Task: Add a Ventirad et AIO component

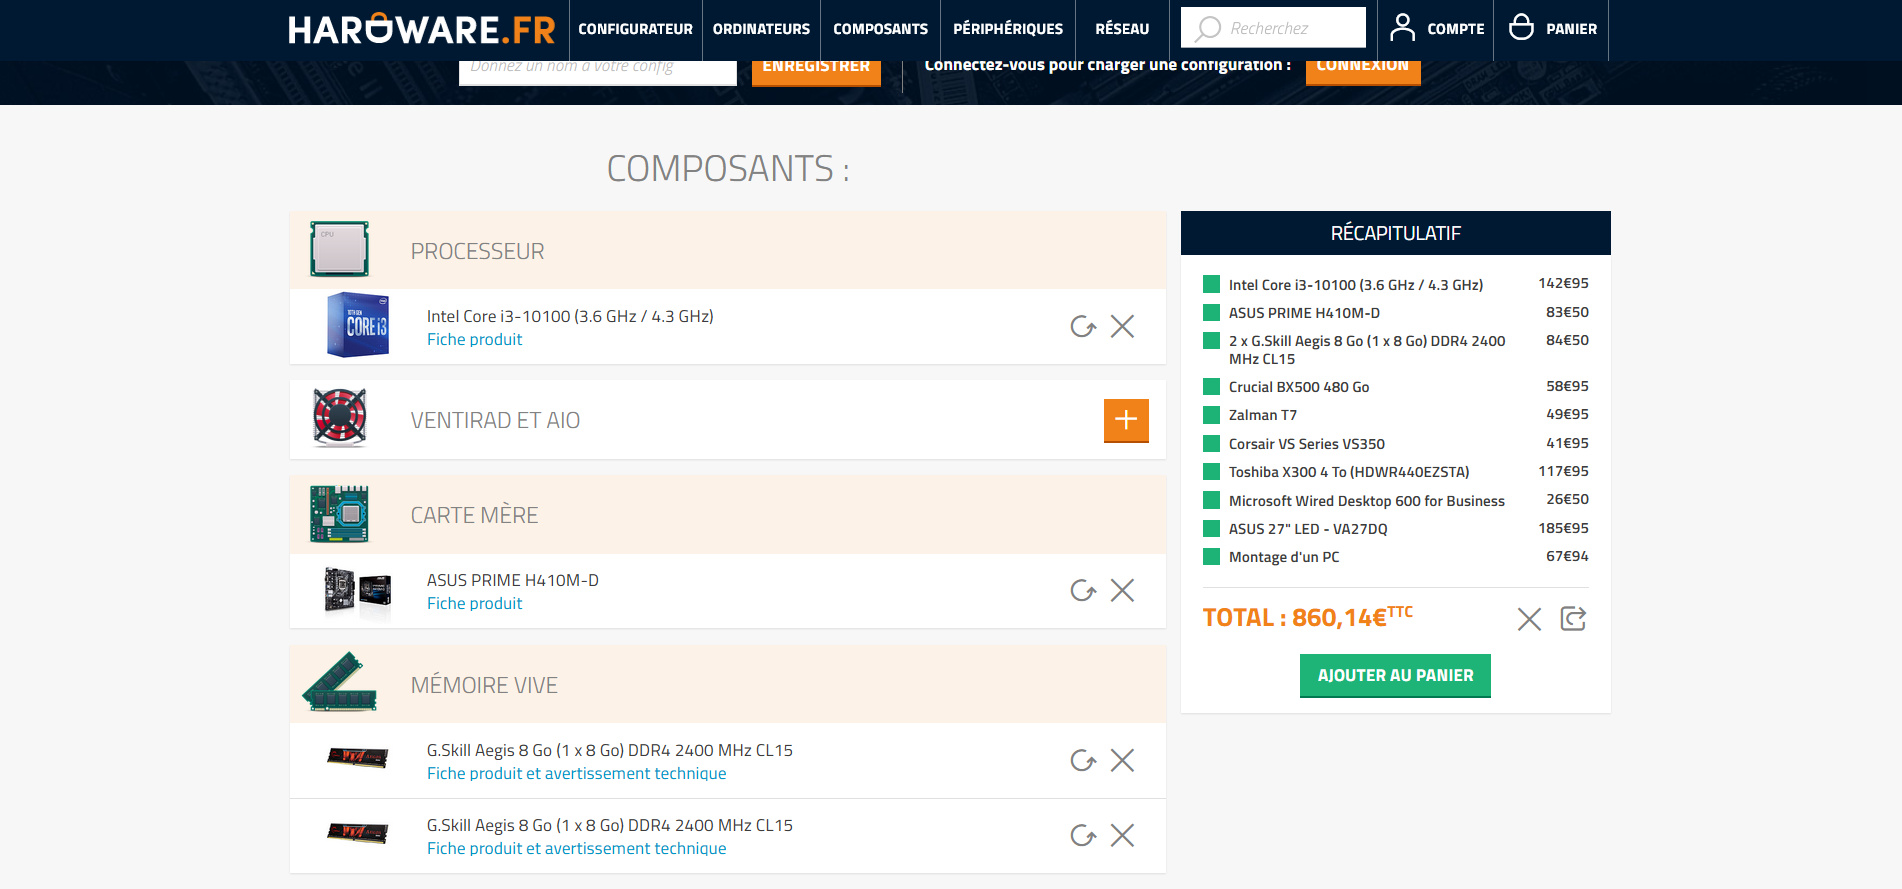Action: point(1126,420)
